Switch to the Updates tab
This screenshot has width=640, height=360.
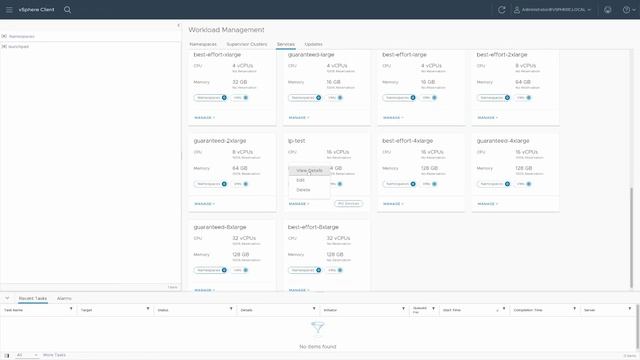(x=313, y=44)
